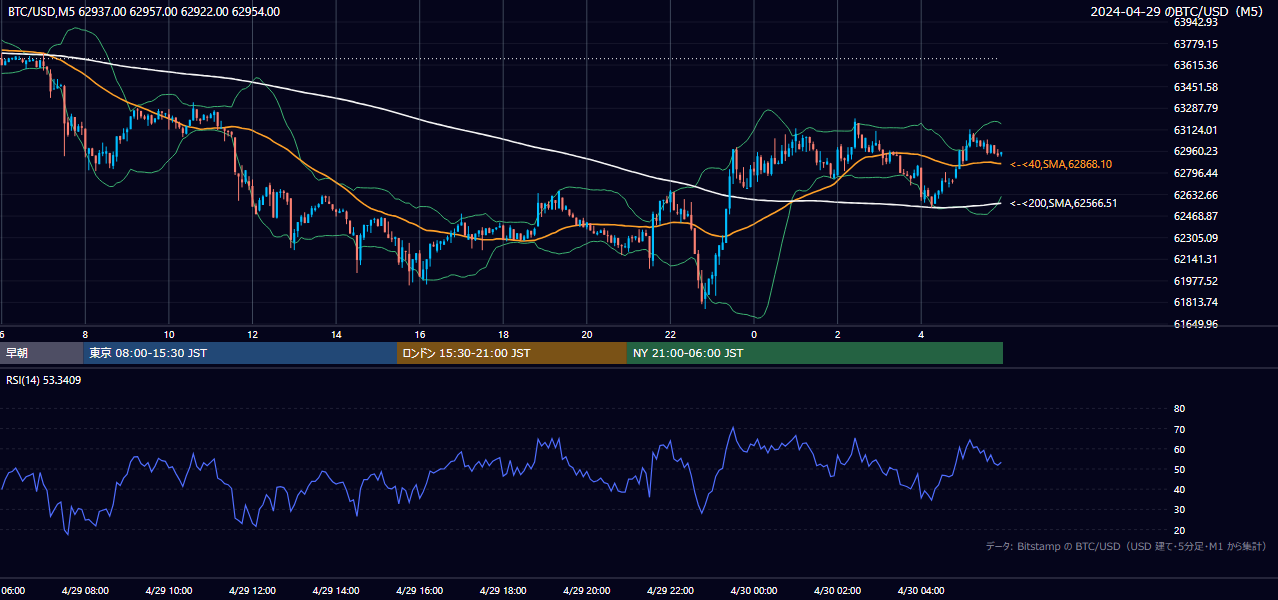Click the RSI axis level 60
The width and height of the screenshot is (1278, 600).
(1179, 449)
